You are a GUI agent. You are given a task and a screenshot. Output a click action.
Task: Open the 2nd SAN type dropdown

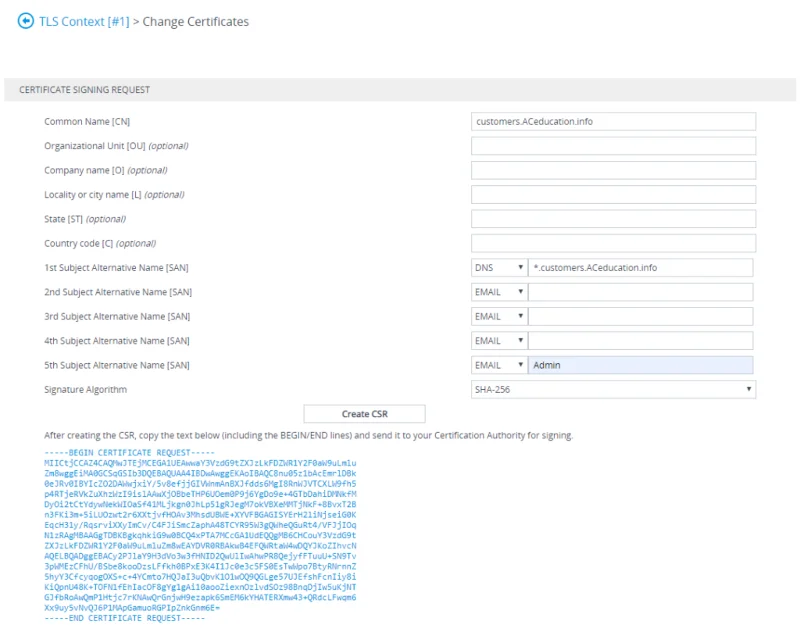[499, 292]
